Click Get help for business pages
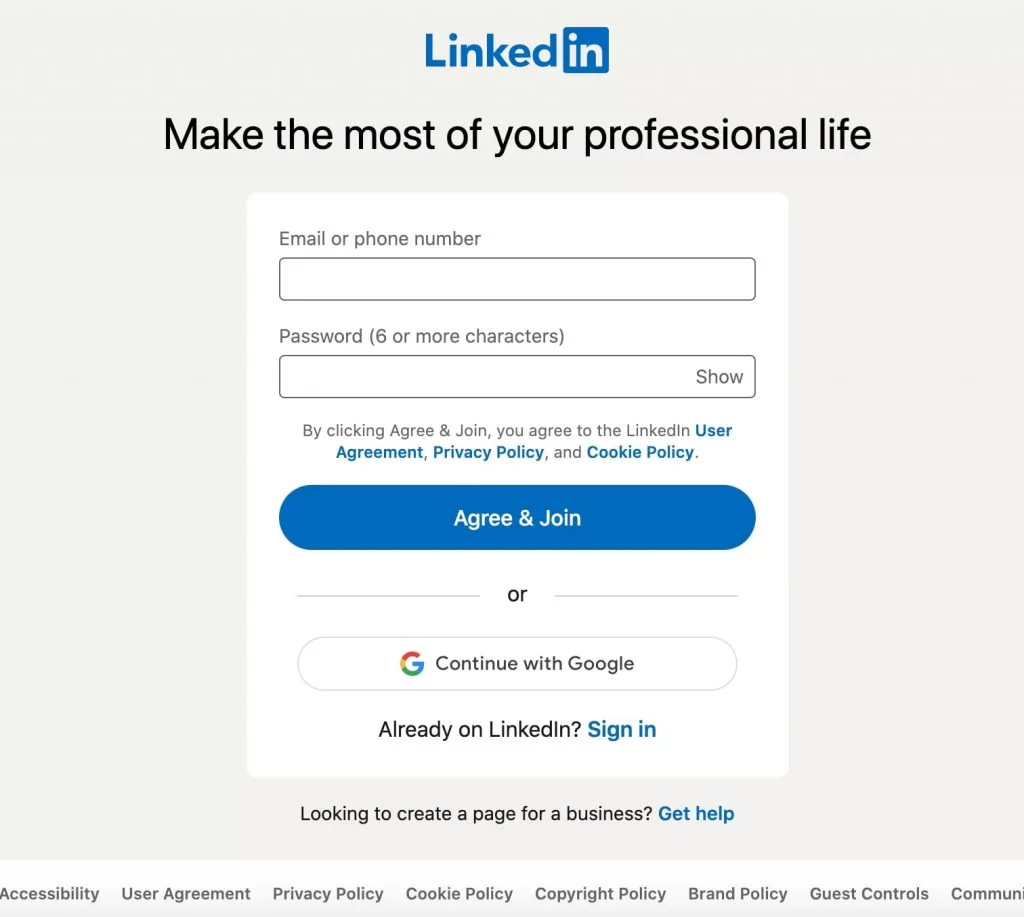The image size is (1024, 917). pyautogui.click(x=696, y=813)
